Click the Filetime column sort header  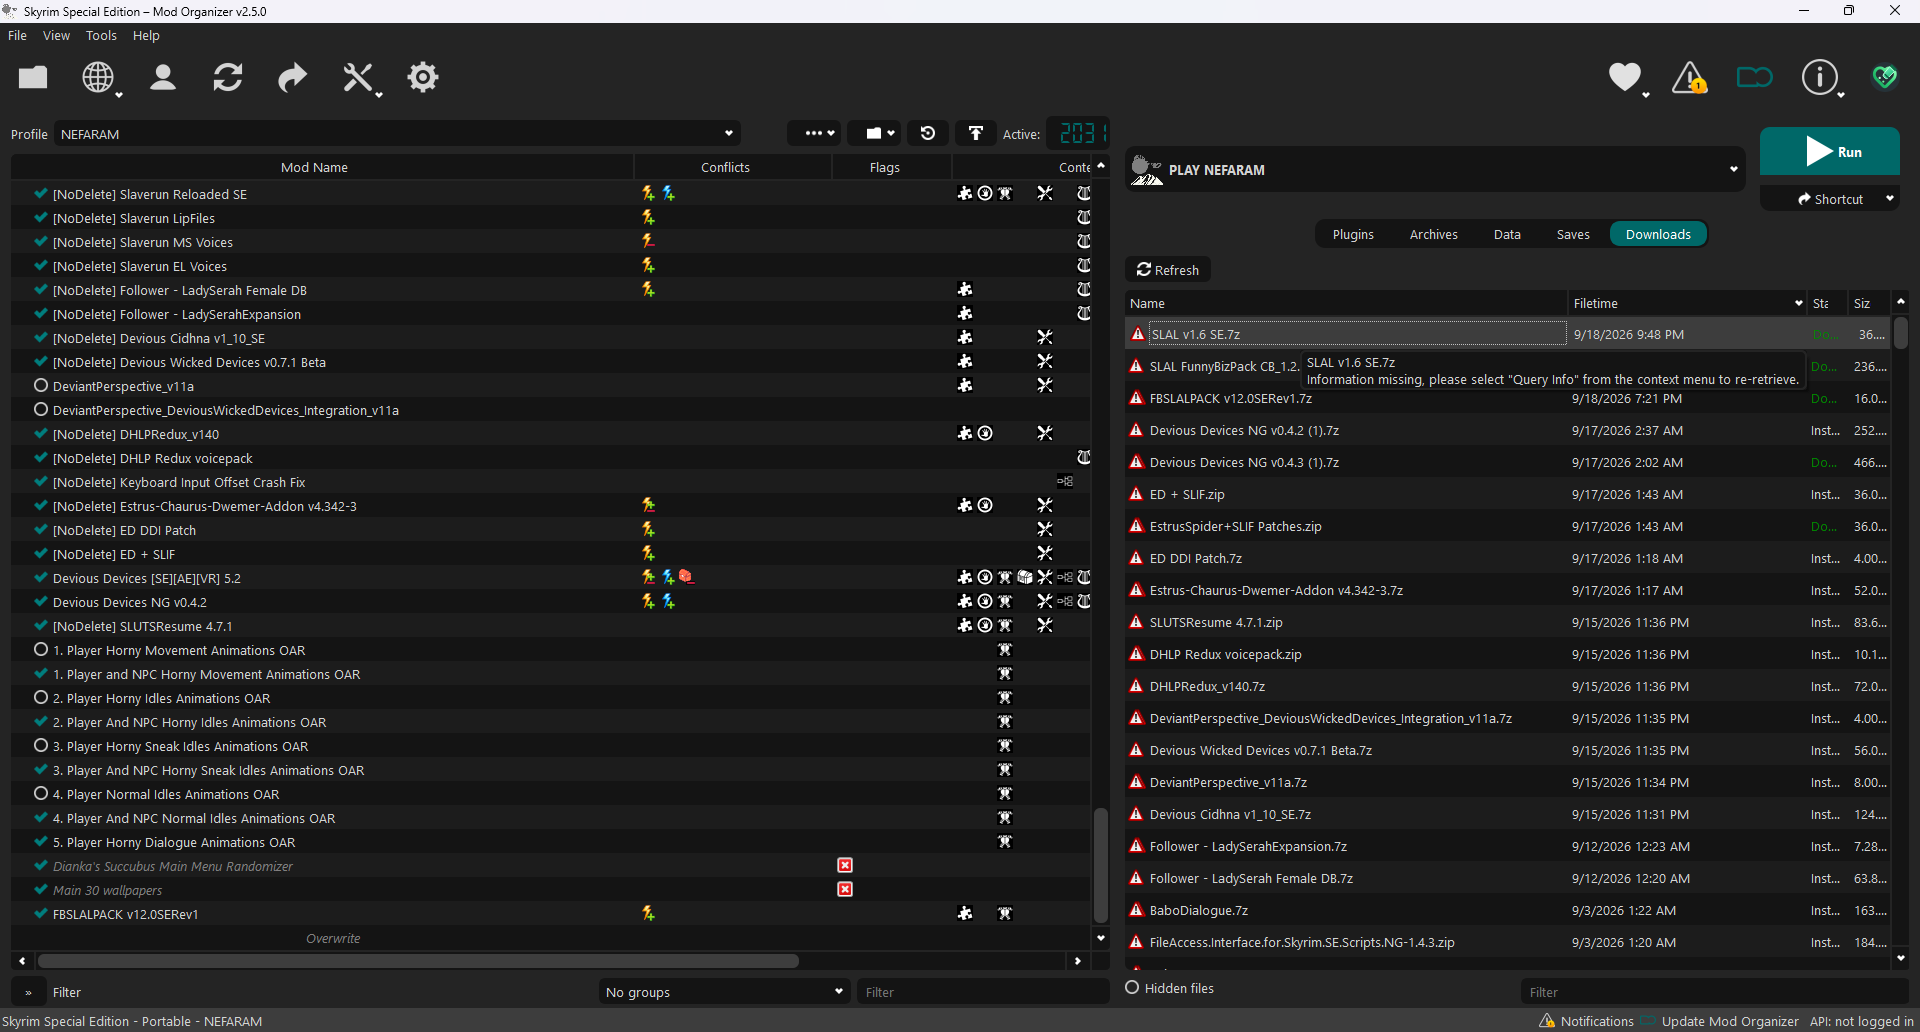pos(1688,303)
